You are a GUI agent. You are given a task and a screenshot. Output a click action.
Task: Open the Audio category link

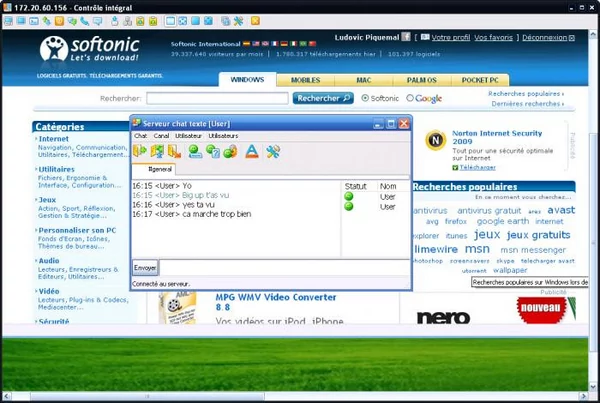click(x=49, y=261)
